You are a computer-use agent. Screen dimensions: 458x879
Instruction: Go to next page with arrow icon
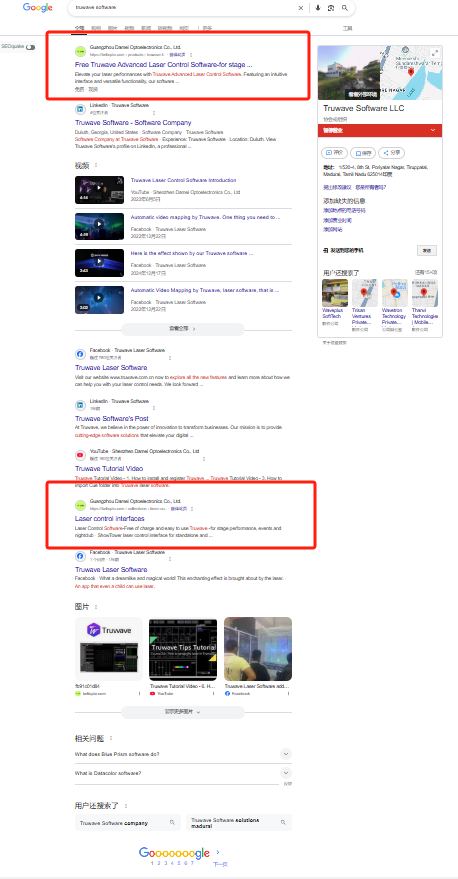218,853
